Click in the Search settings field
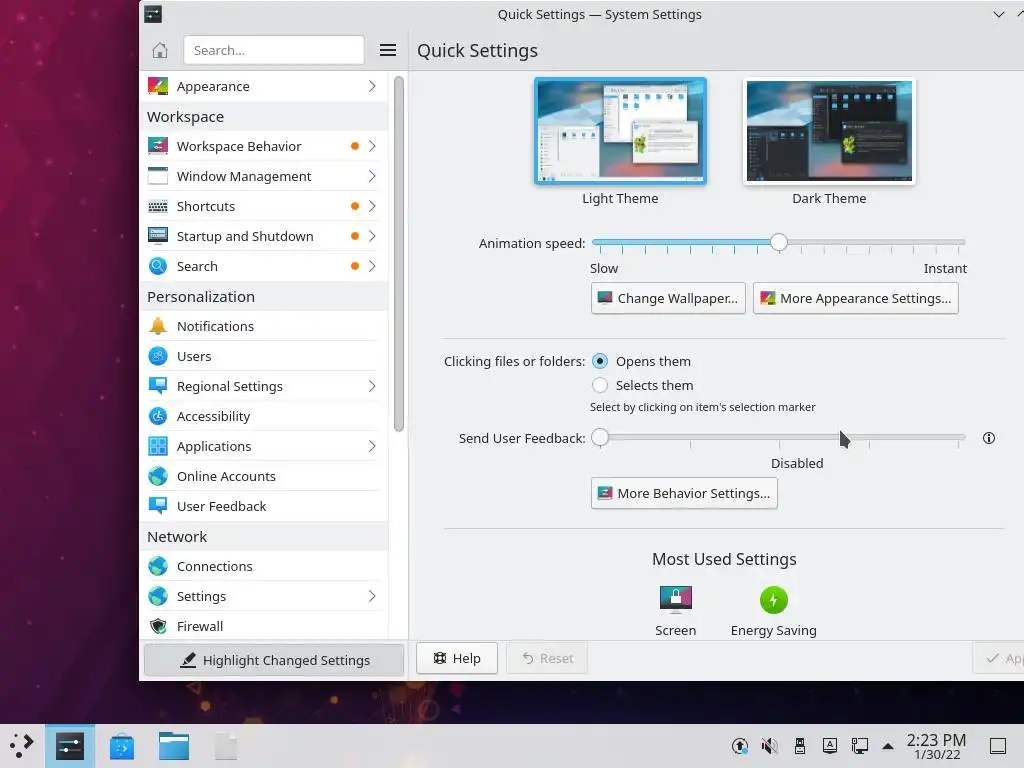The width and height of the screenshot is (1024, 768). (x=274, y=50)
